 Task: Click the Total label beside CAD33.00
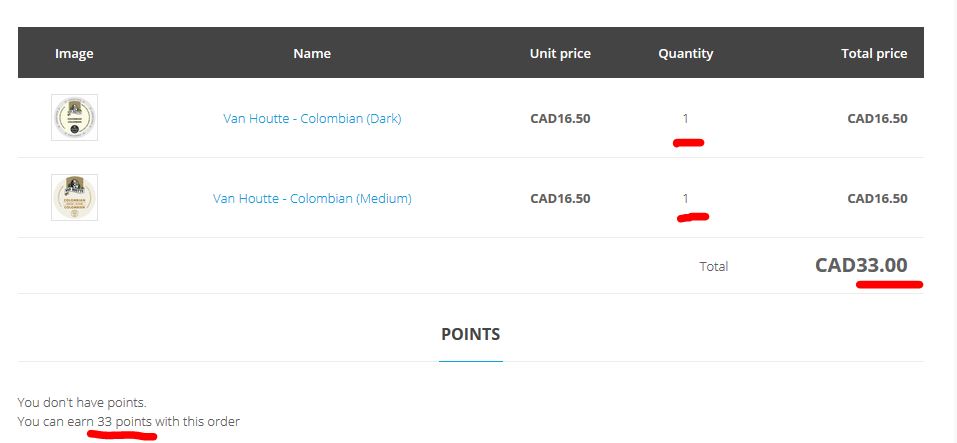[714, 266]
